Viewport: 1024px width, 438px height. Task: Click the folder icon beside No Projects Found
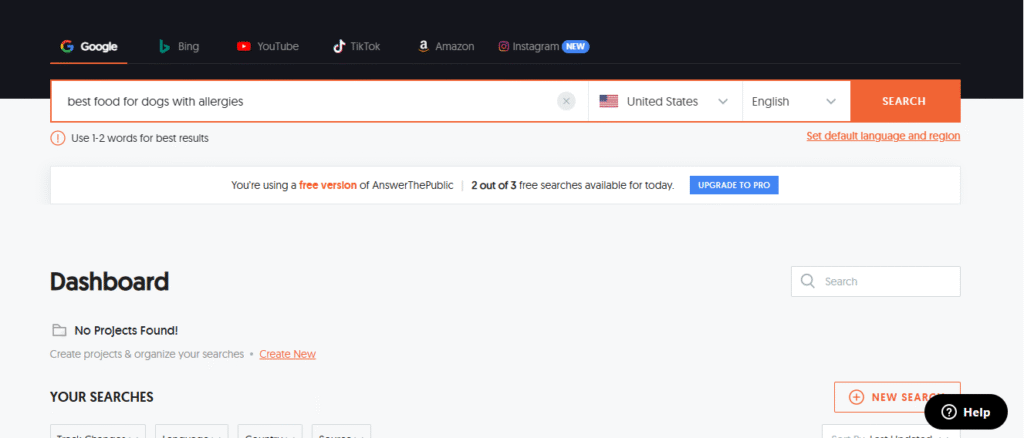(59, 330)
